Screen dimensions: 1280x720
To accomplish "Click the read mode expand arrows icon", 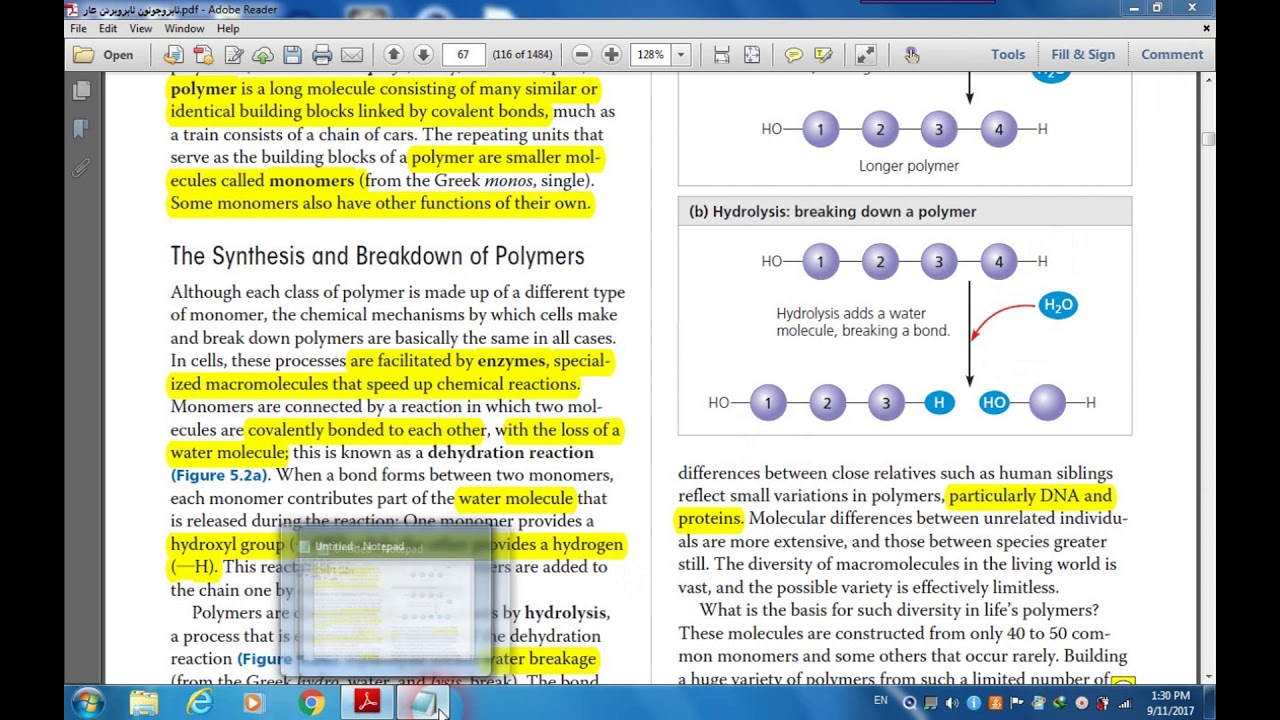I will pos(866,55).
